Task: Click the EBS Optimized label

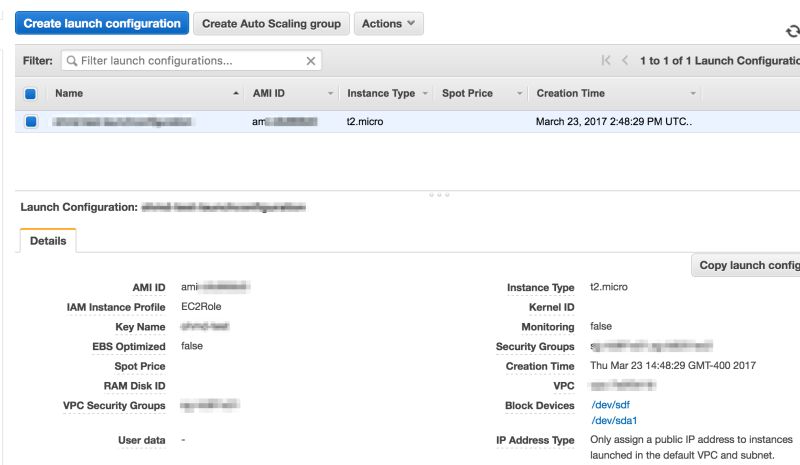Action: pyautogui.click(x=129, y=347)
